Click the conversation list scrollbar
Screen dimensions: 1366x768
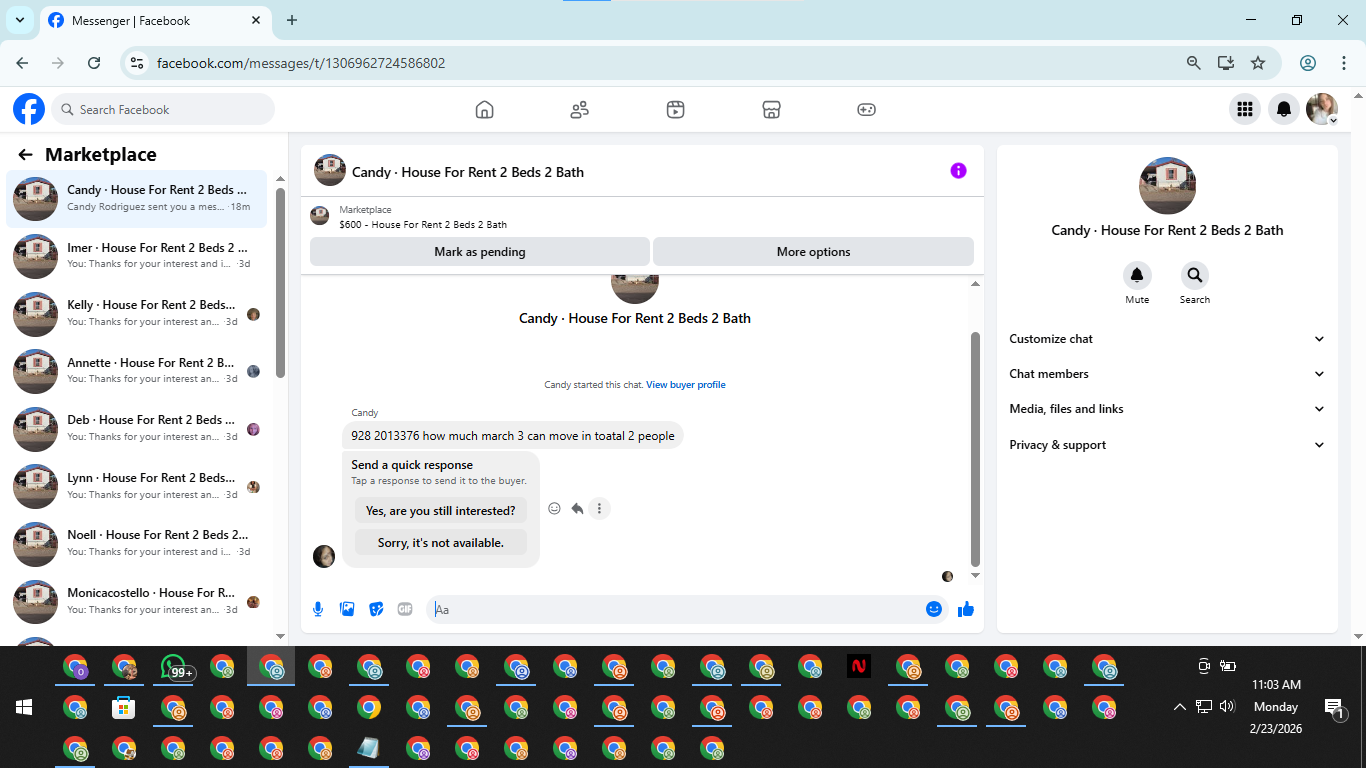coord(280,283)
